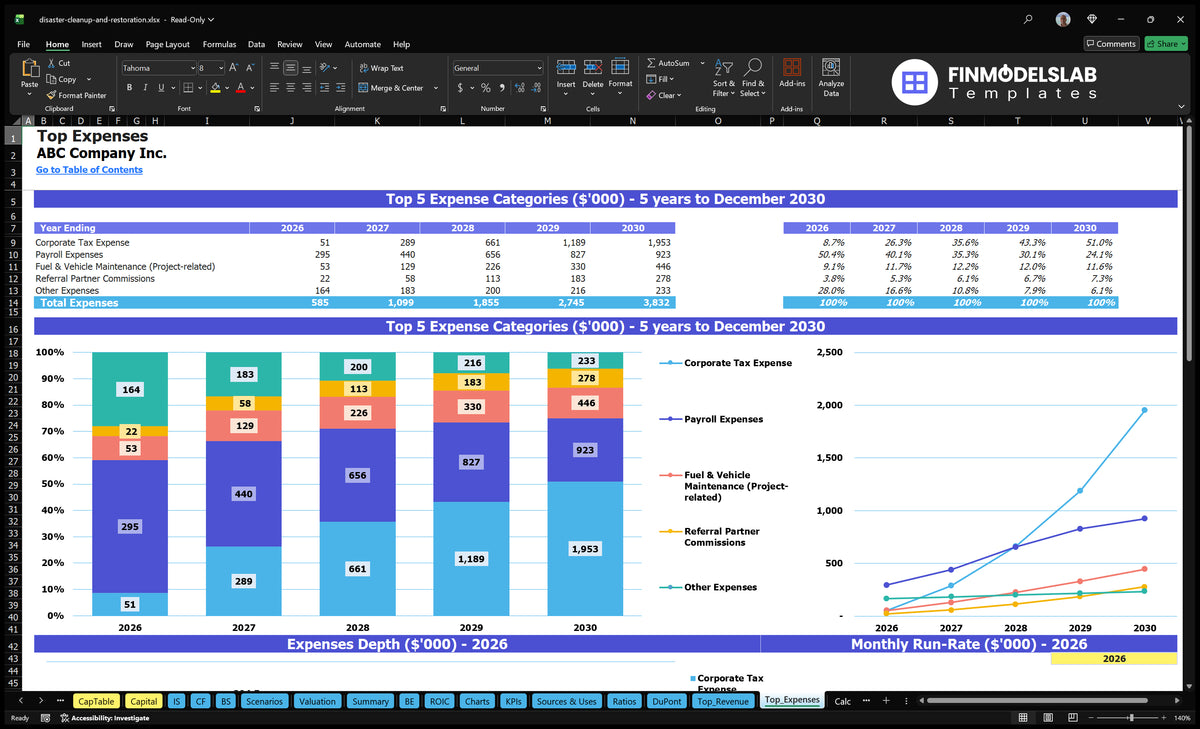Click Accessibility: Investigate in status bar
This screenshot has width=1200, height=729.
[104, 718]
